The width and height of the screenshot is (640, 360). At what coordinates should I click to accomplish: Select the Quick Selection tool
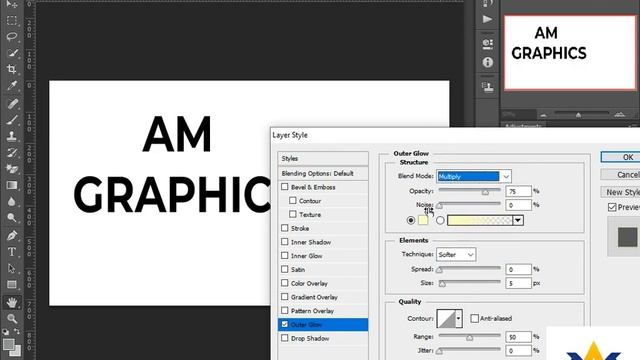point(11,53)
